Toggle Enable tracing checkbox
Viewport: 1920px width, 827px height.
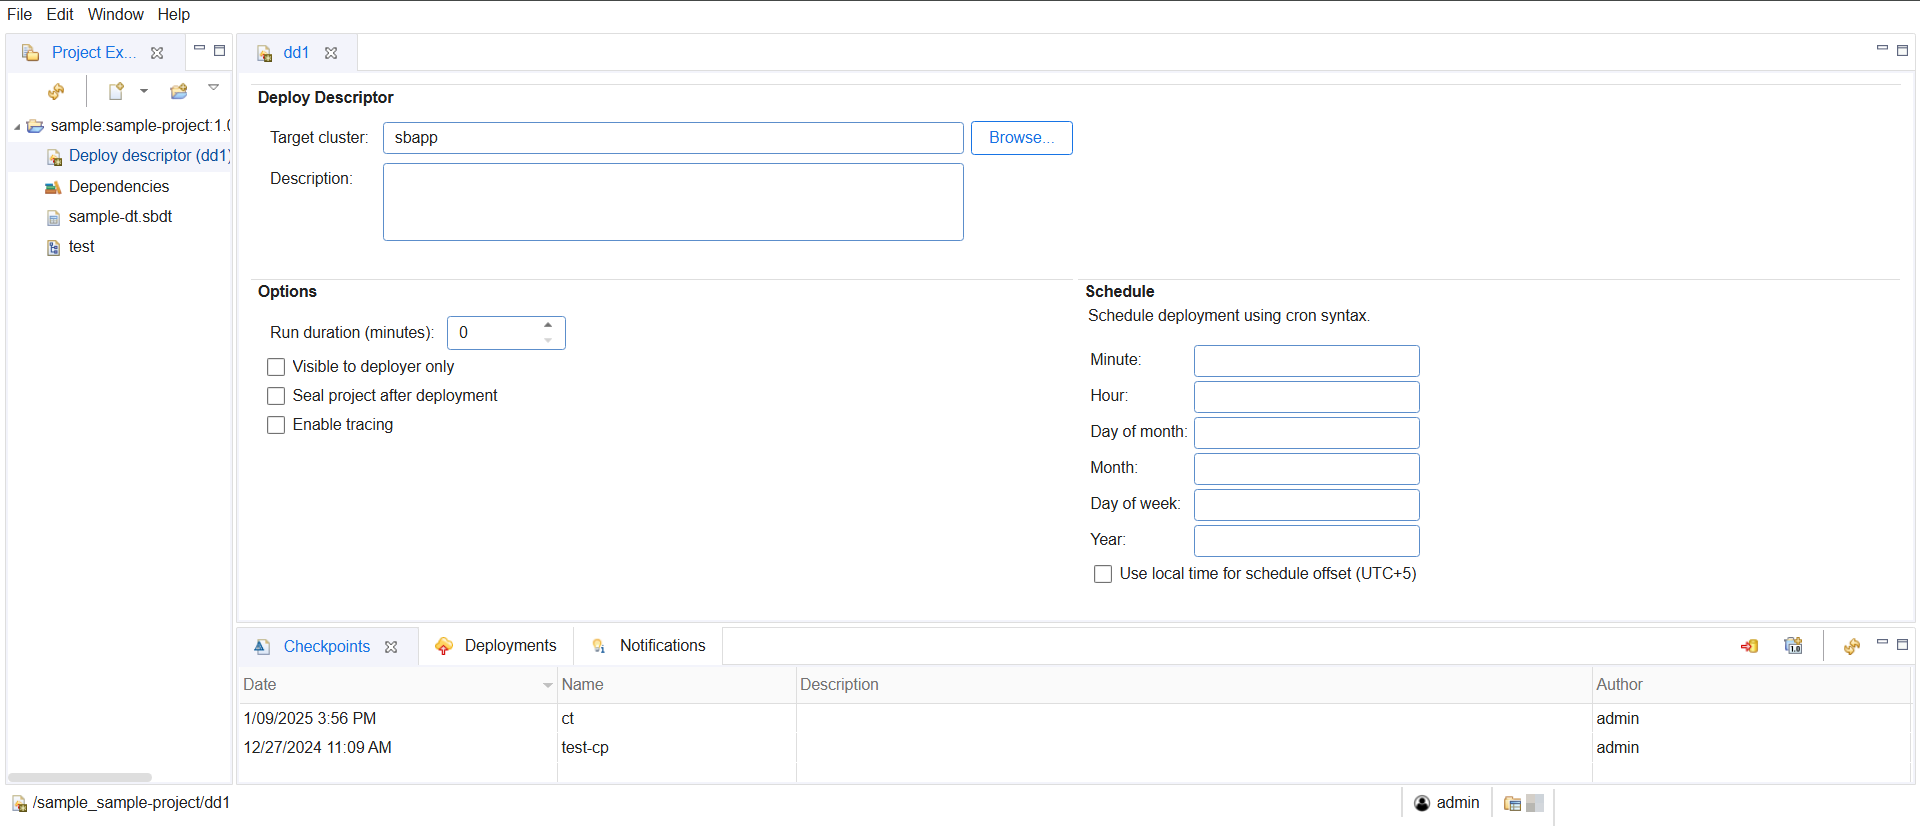click(x=277, y=425)
